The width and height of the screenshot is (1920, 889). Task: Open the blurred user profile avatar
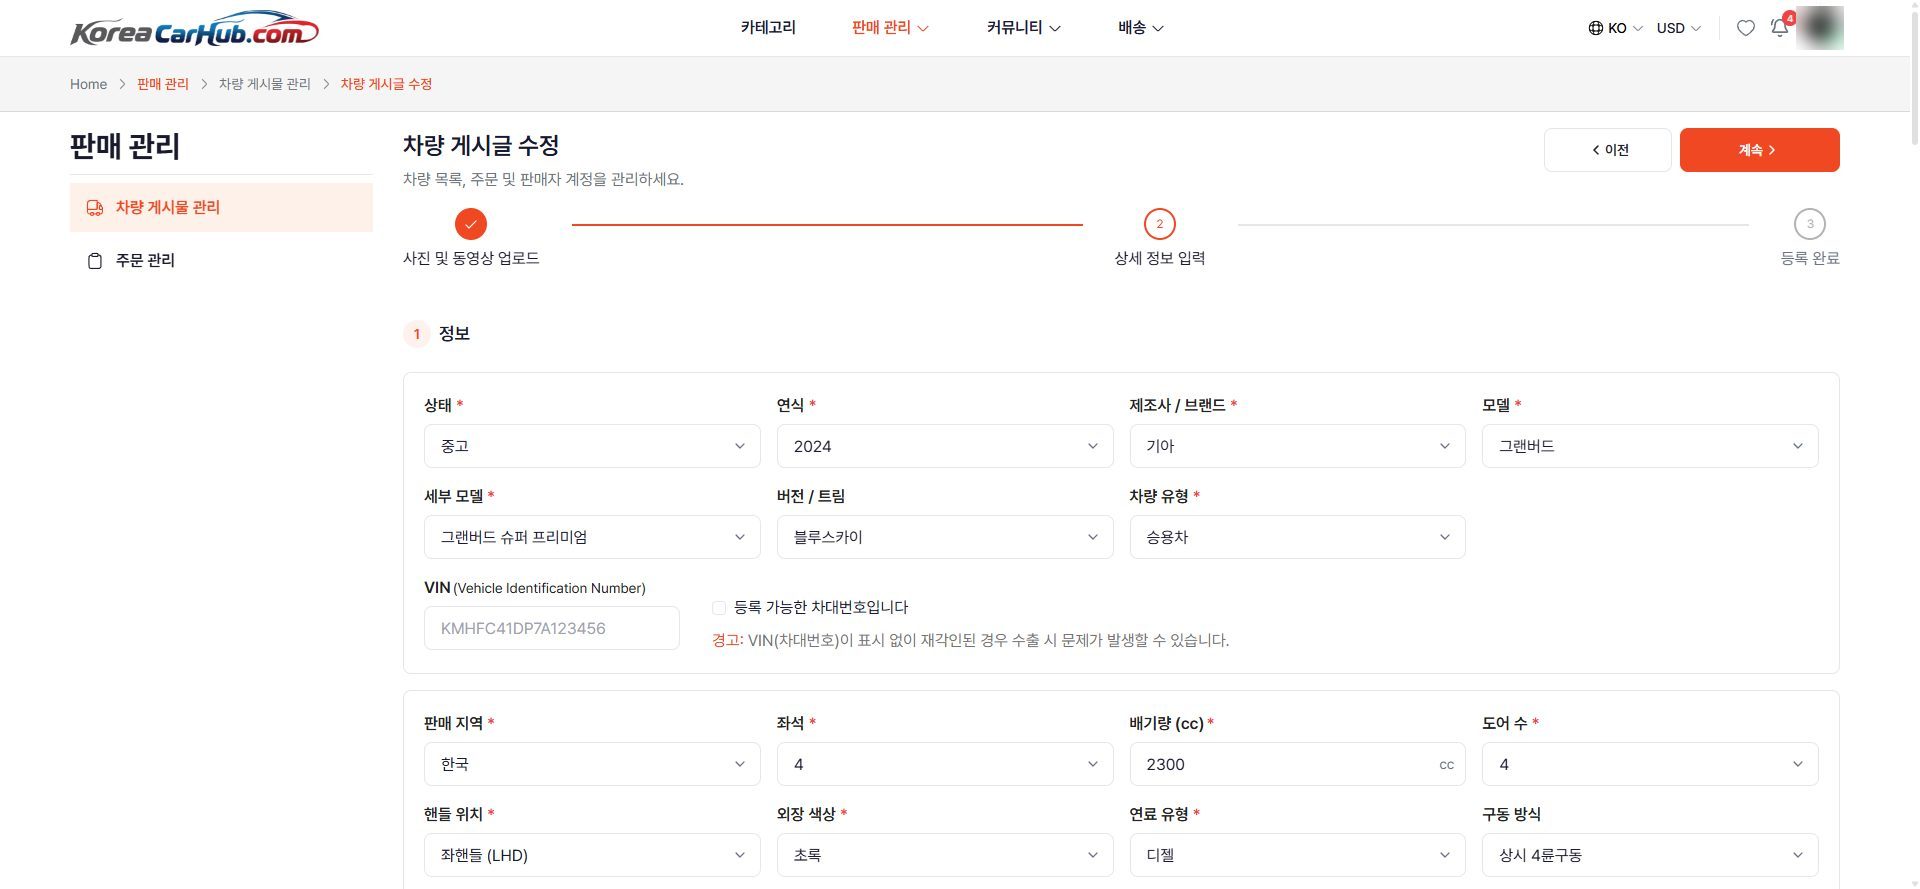1820,28
